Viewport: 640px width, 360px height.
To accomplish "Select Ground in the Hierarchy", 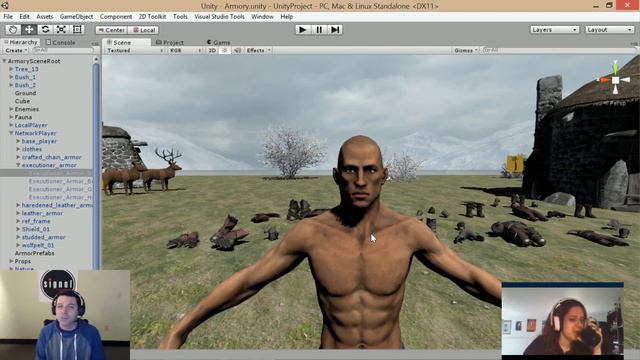I will (25, 93).
